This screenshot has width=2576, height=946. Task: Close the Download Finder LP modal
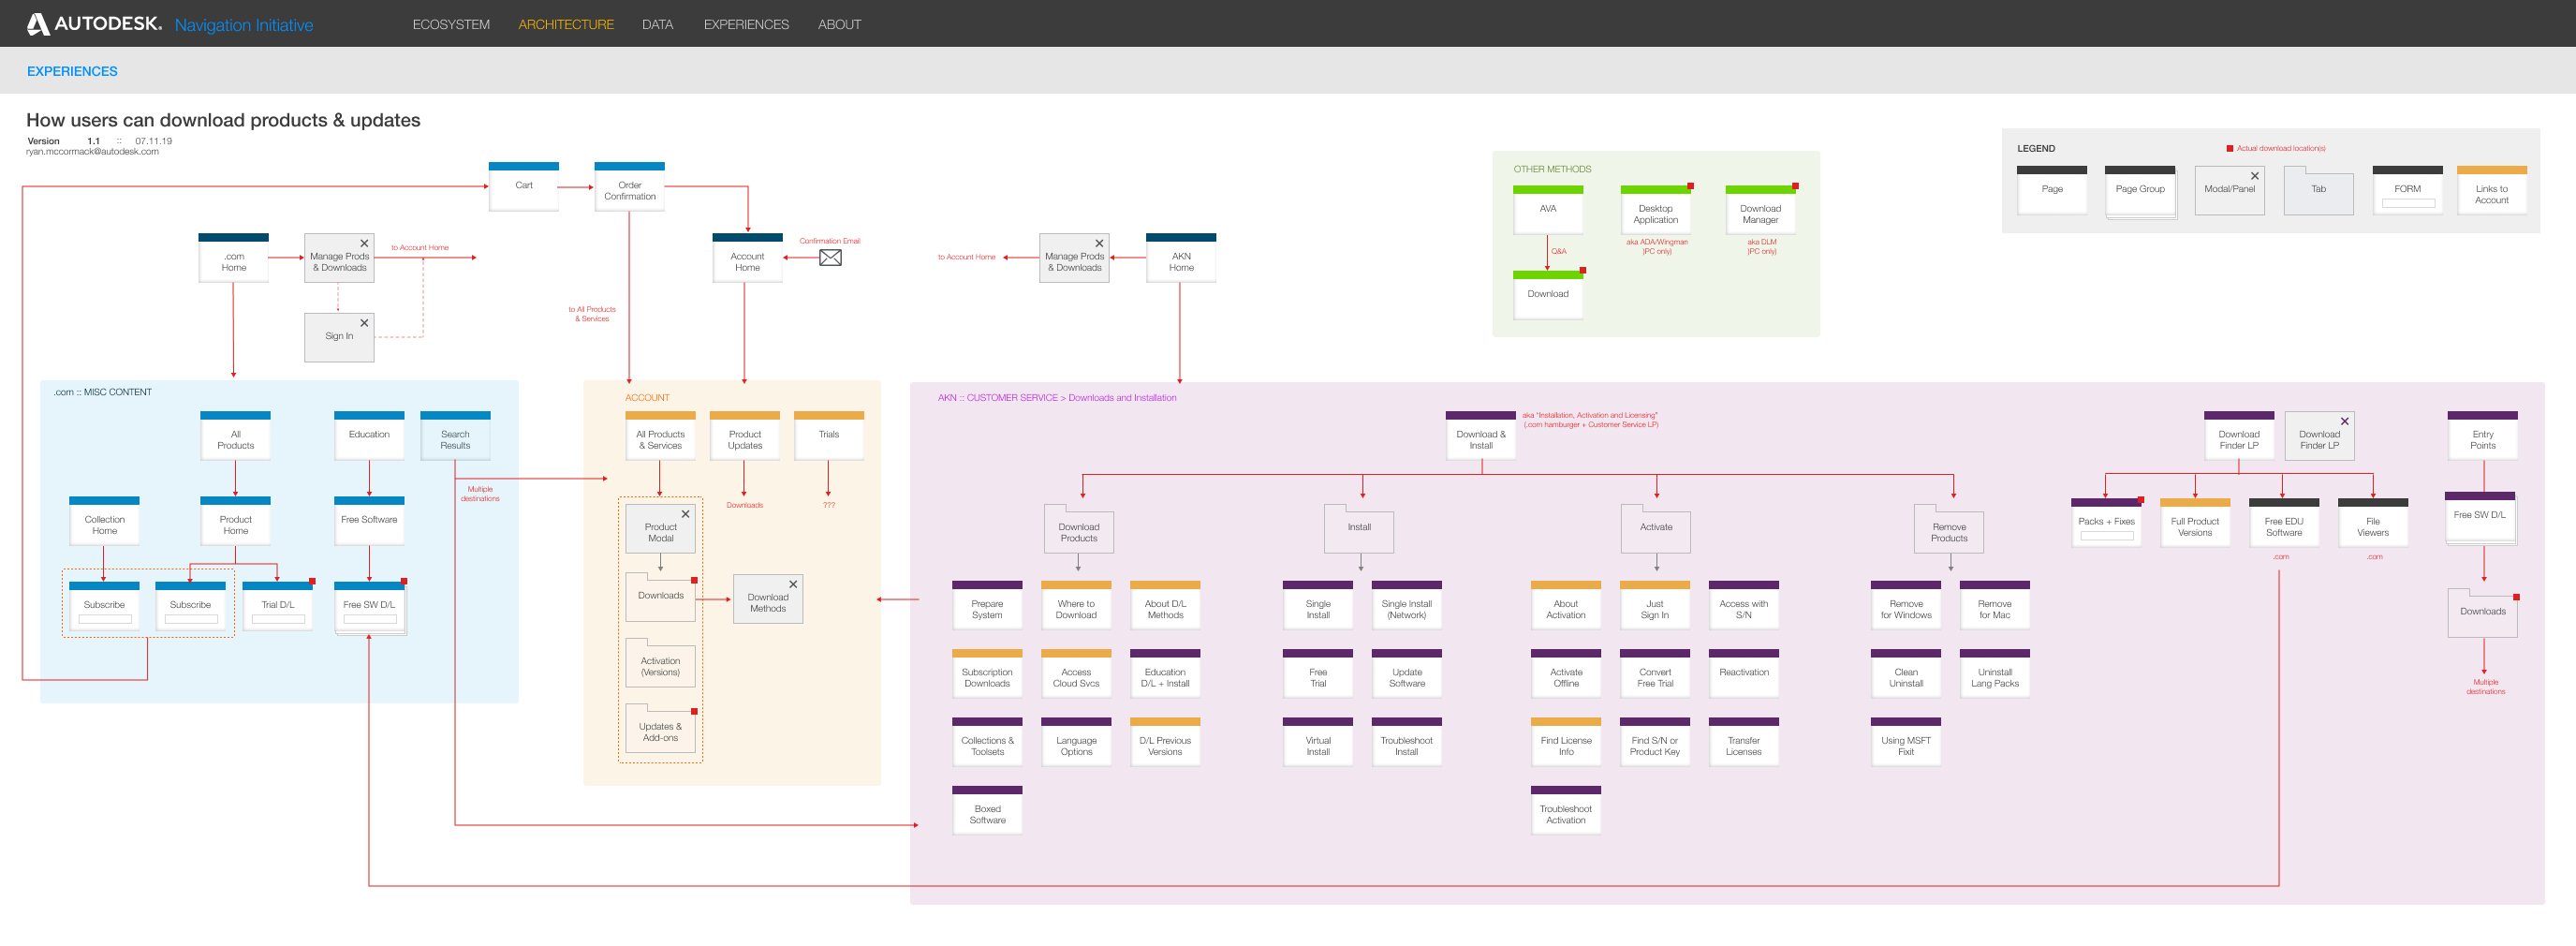(x=2344, y=421)
